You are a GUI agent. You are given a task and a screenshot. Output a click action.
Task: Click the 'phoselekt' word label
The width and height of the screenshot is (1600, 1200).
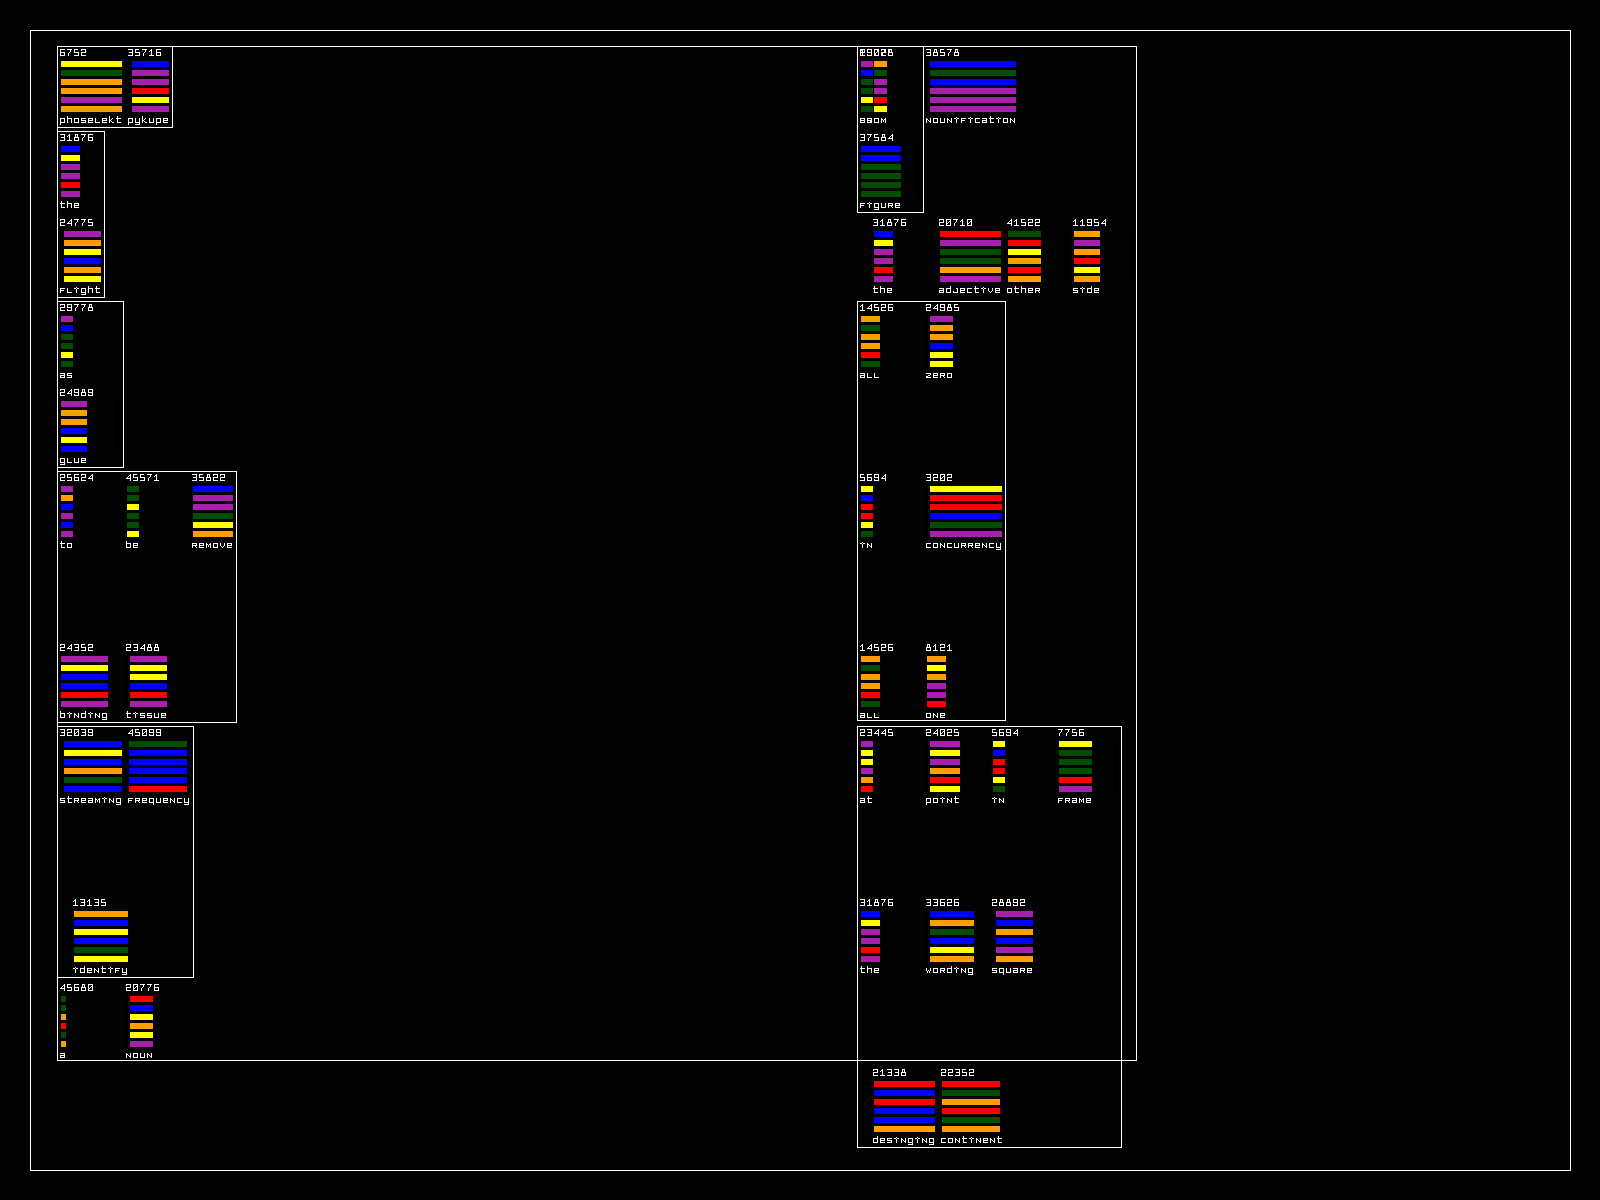(90, 120)
